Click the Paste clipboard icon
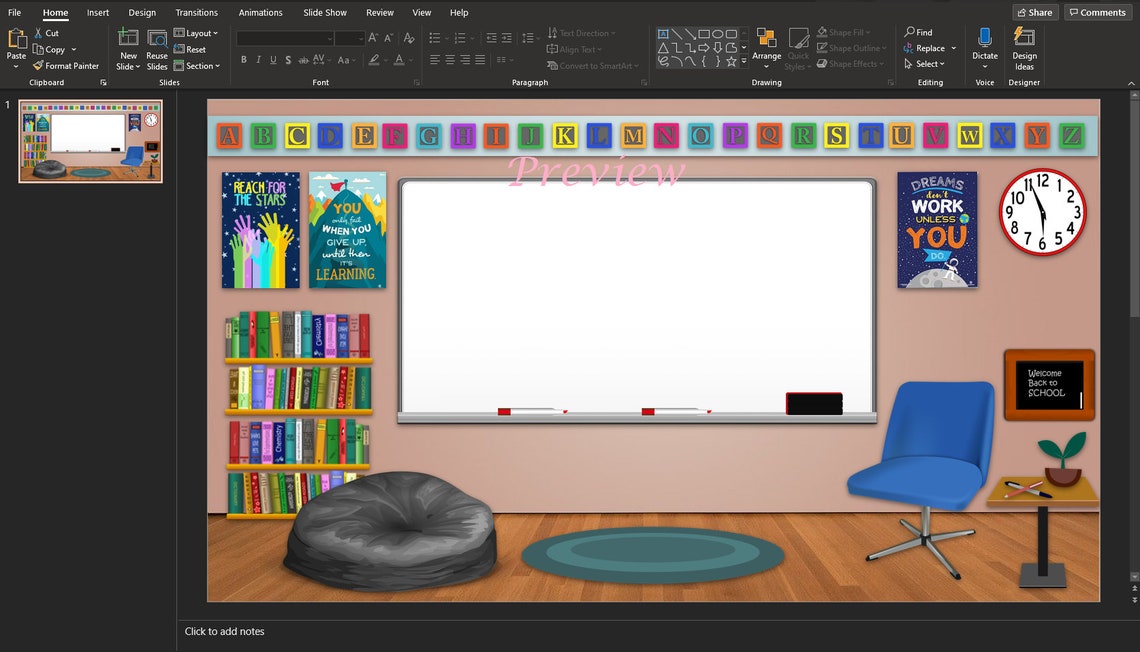The image size is (1140, 652). (x=16, y=39)
